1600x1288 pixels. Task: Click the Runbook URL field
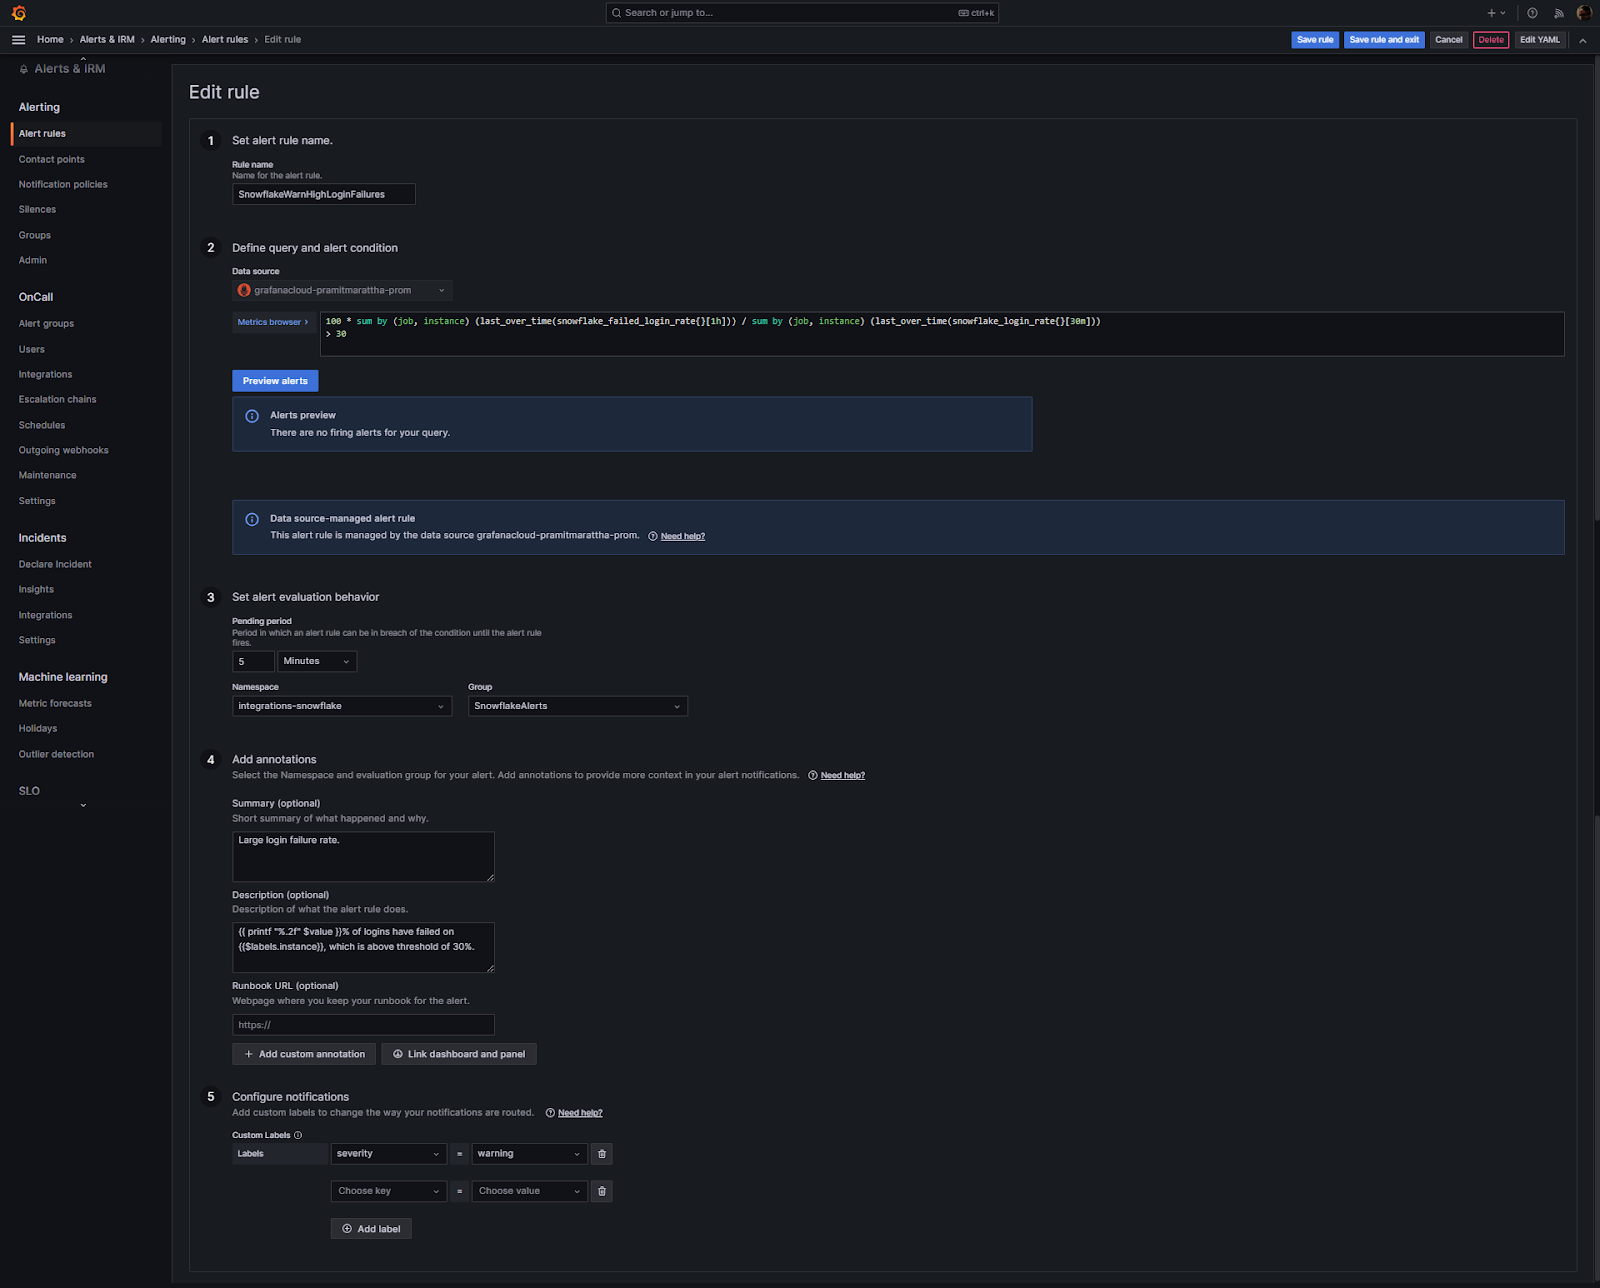pyautogui.click(x=363, y=1025)
